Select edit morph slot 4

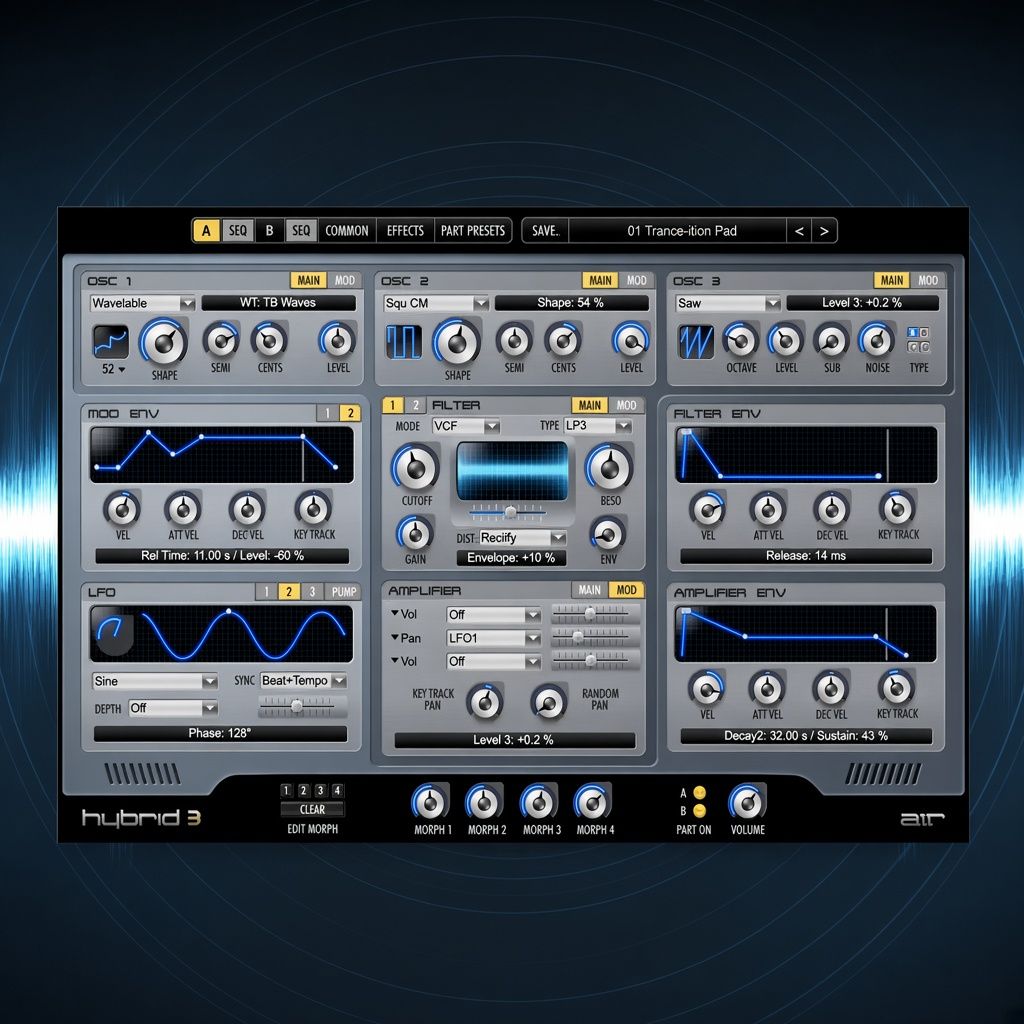pyautogui.click(x=337, y=791)
